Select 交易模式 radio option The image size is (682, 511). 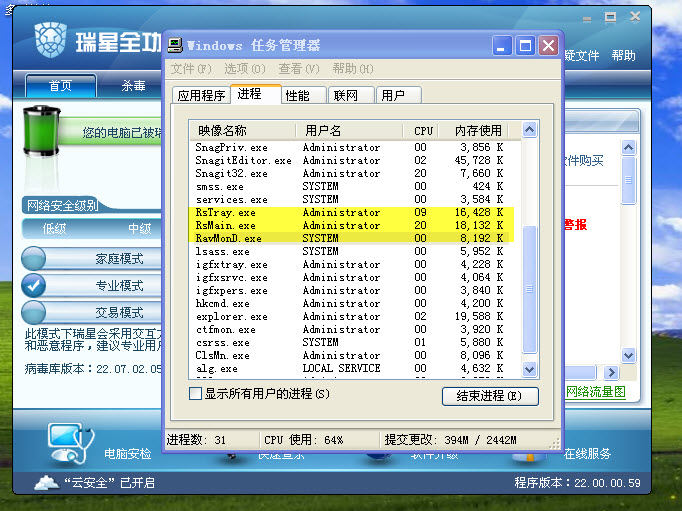[x=33, y=312]
